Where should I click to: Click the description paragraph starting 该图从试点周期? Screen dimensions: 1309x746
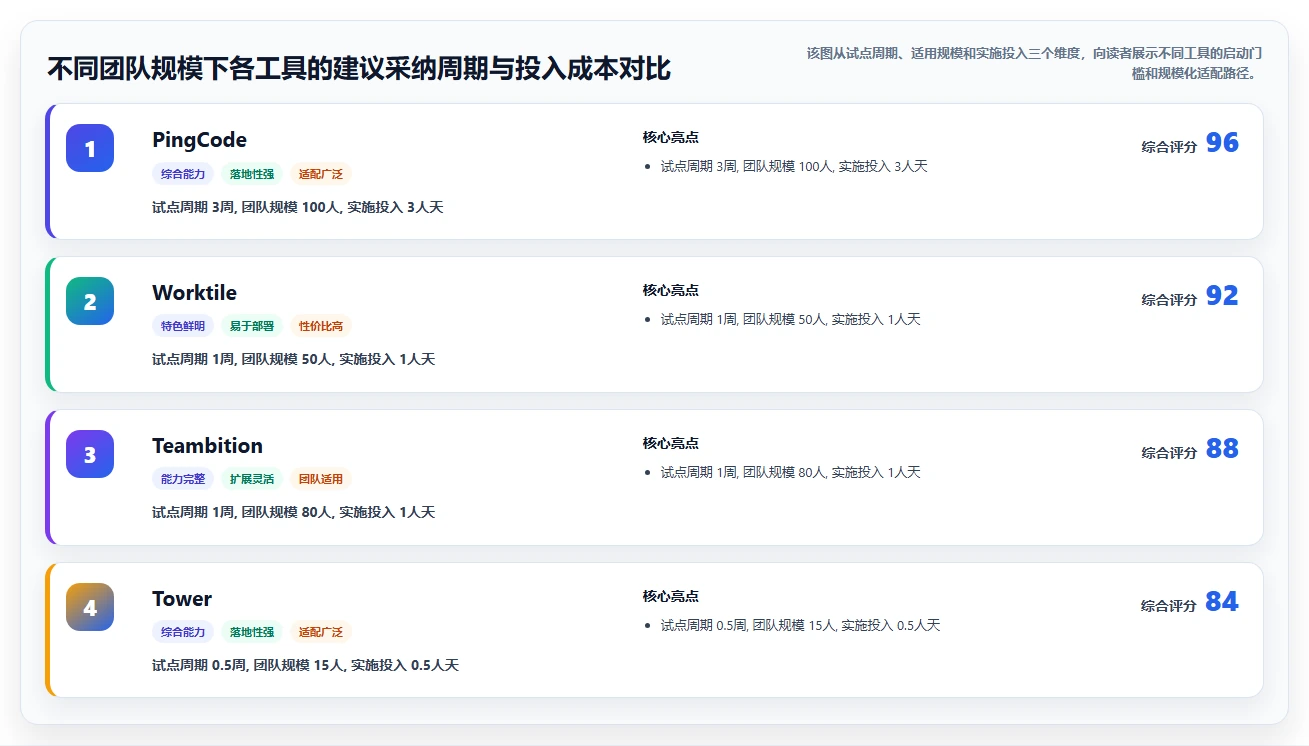tap(1033, 63)
